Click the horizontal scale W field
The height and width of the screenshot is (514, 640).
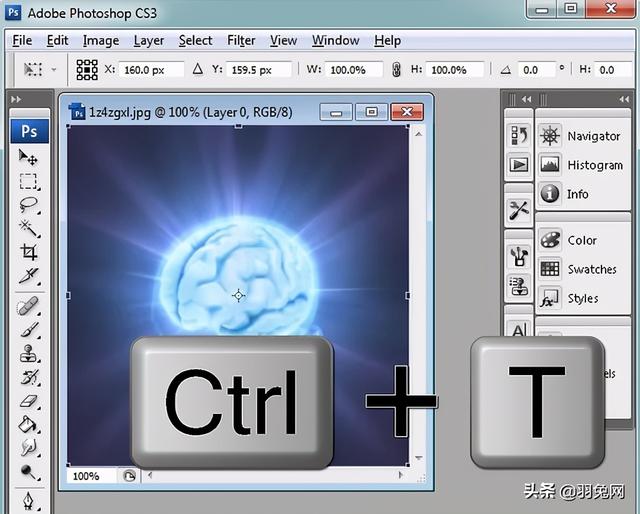354,70
